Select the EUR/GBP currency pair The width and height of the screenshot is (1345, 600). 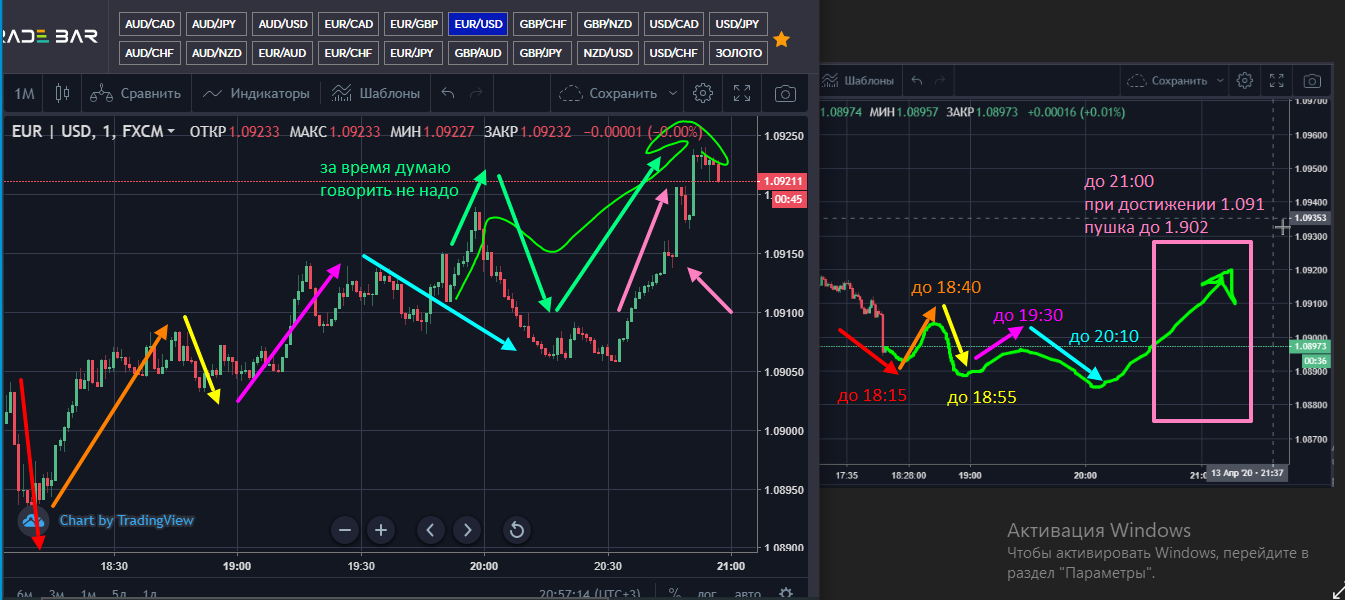coord(414,23)
